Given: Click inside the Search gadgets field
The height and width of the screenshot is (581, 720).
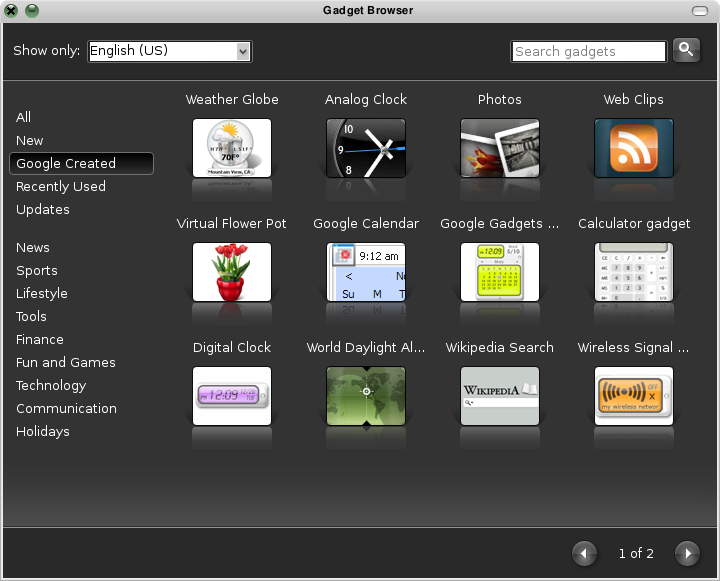Looking at the screenshot, I should 588,51.
